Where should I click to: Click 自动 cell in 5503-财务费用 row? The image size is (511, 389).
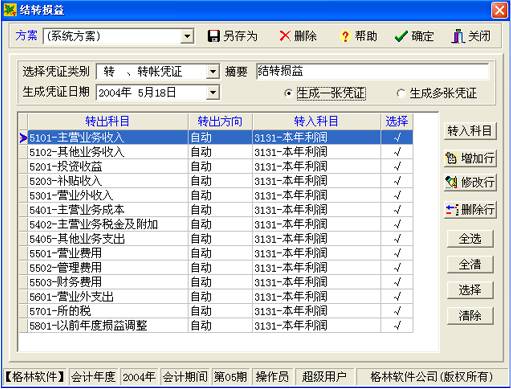tap(220, 282)
